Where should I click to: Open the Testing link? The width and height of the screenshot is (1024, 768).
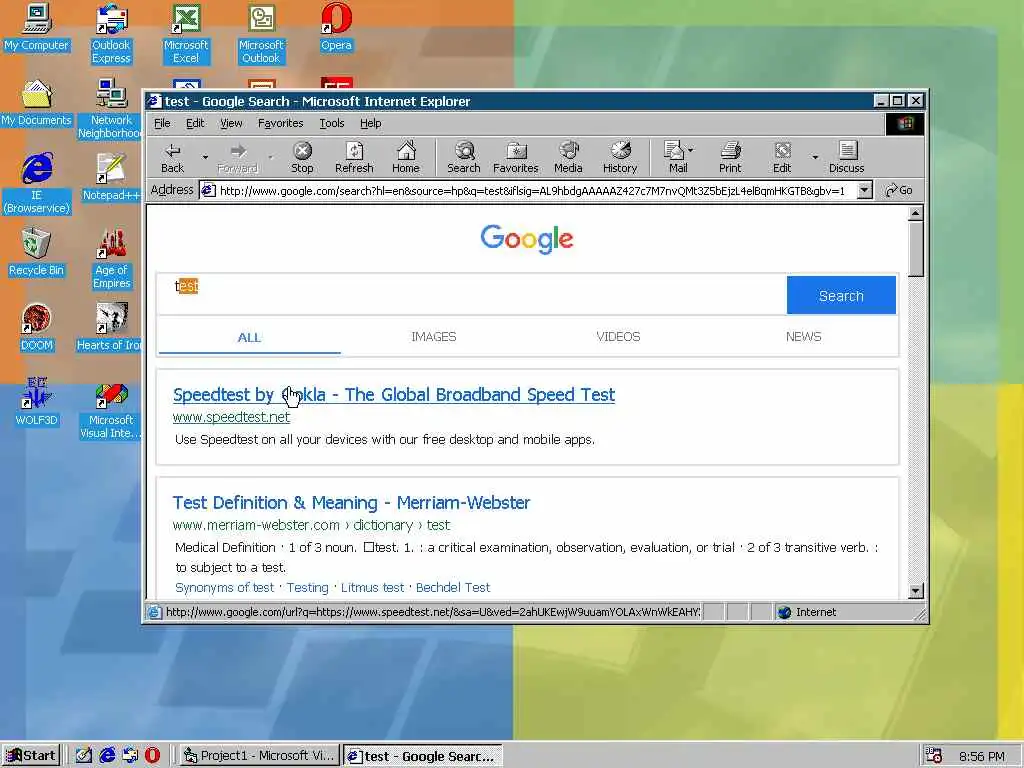point(308,588)
